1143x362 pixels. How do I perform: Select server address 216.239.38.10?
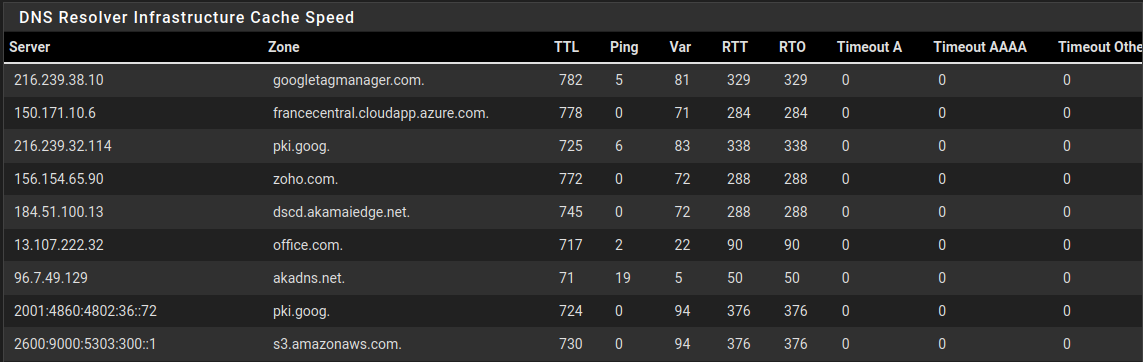[58, 80]
